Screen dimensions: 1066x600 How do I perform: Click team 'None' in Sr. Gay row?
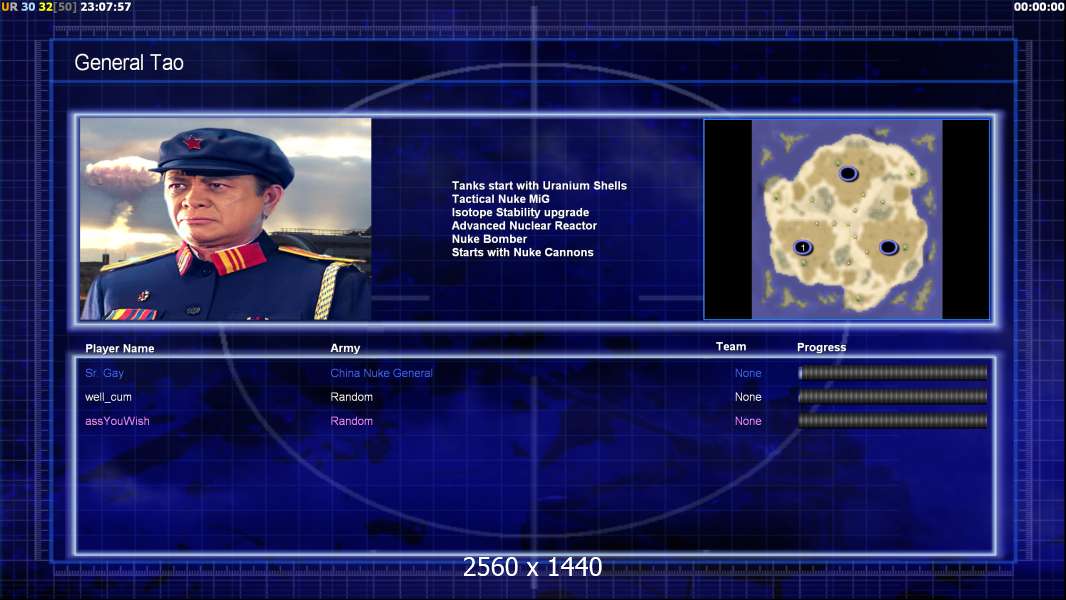coord(748,373)
